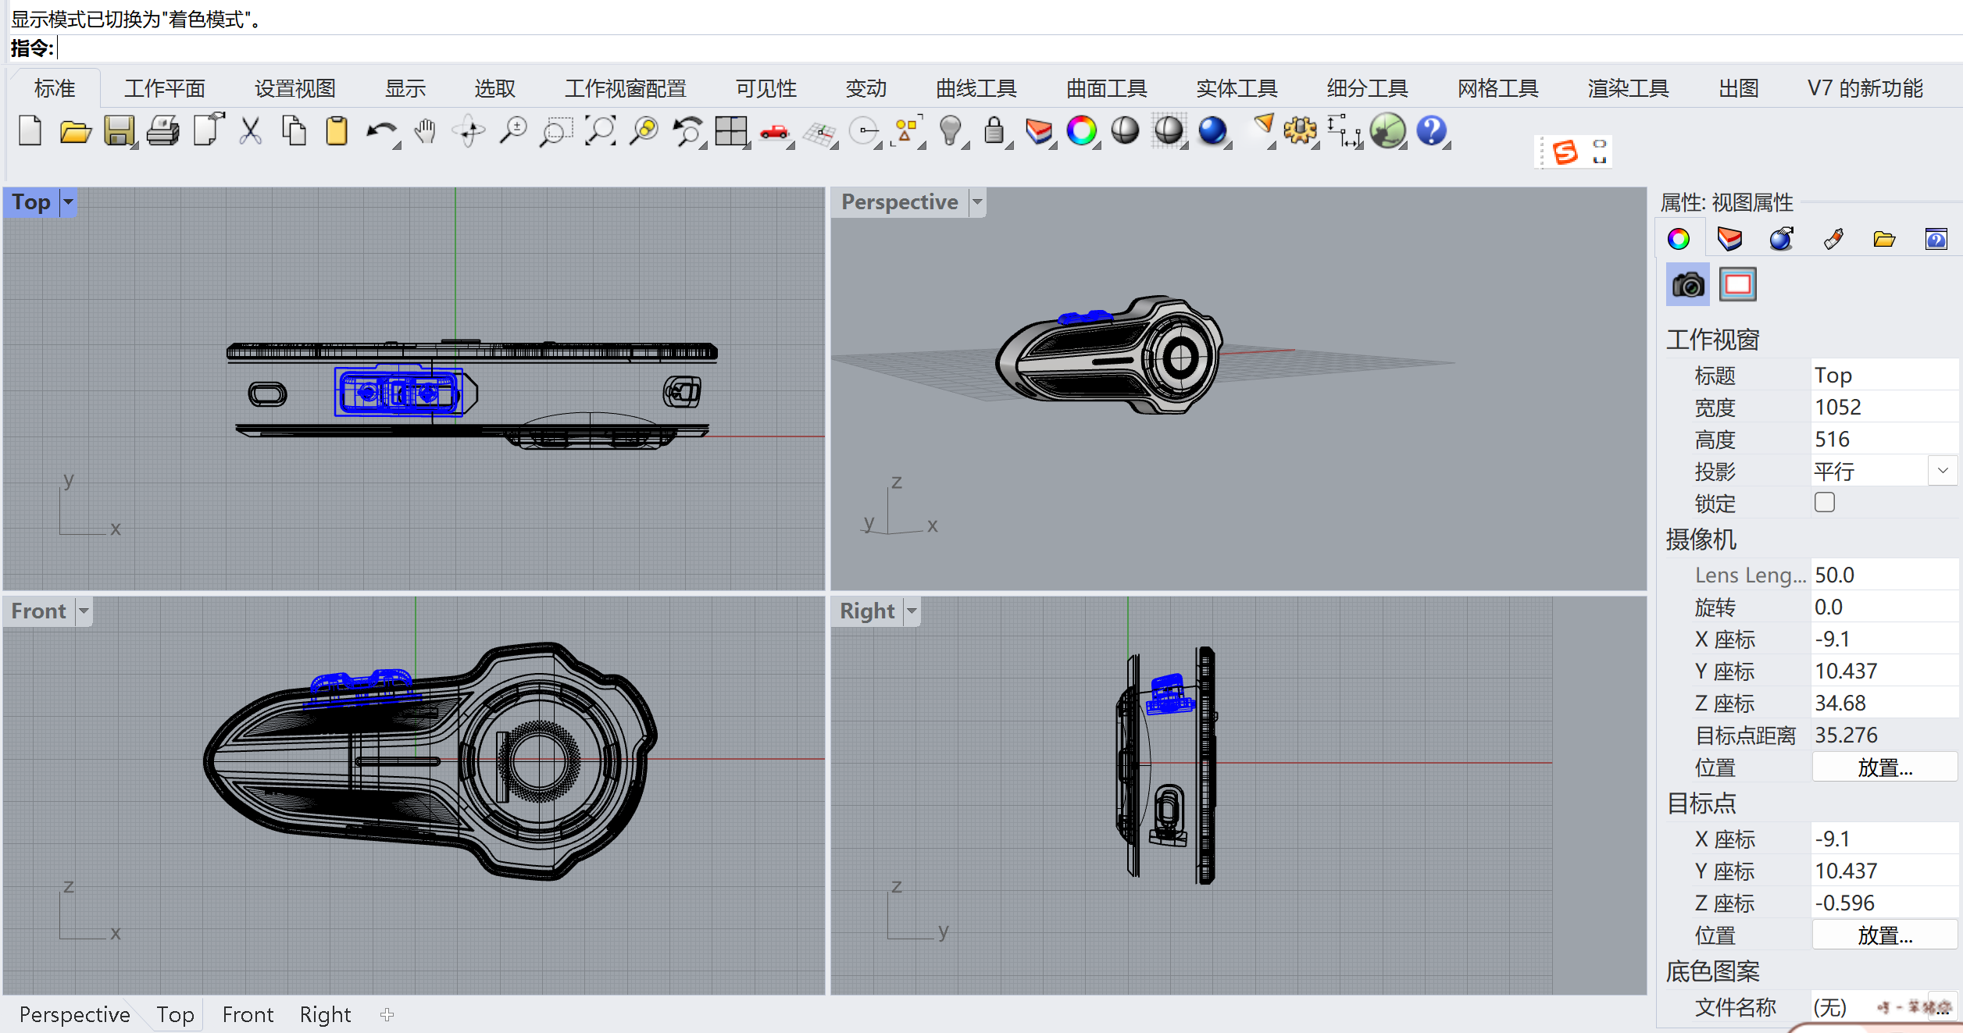Toggle the red rectangle viewport icon
The width and height of the screenshot is (1963, 1033).
click(x=1738, y=285)
